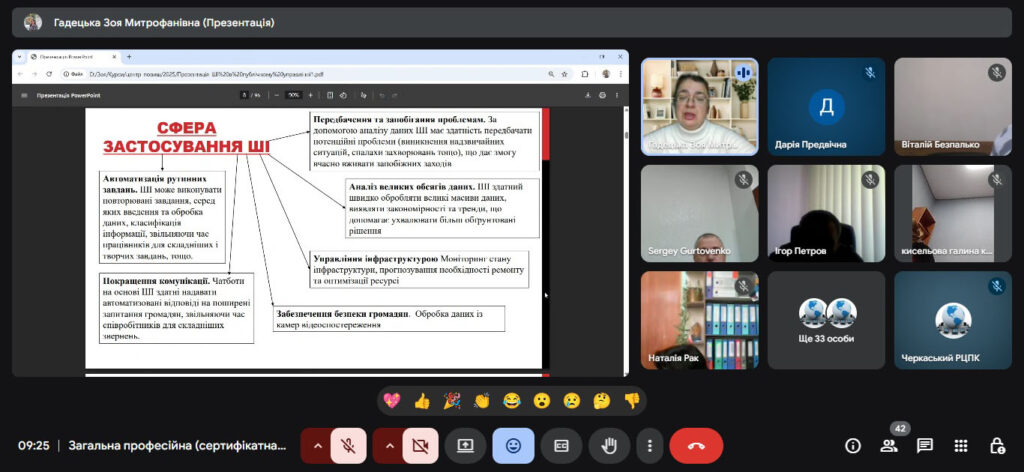Show the participants list with 42 people
The width and height of the screenshot is (1024, 472).
point(889,446)
